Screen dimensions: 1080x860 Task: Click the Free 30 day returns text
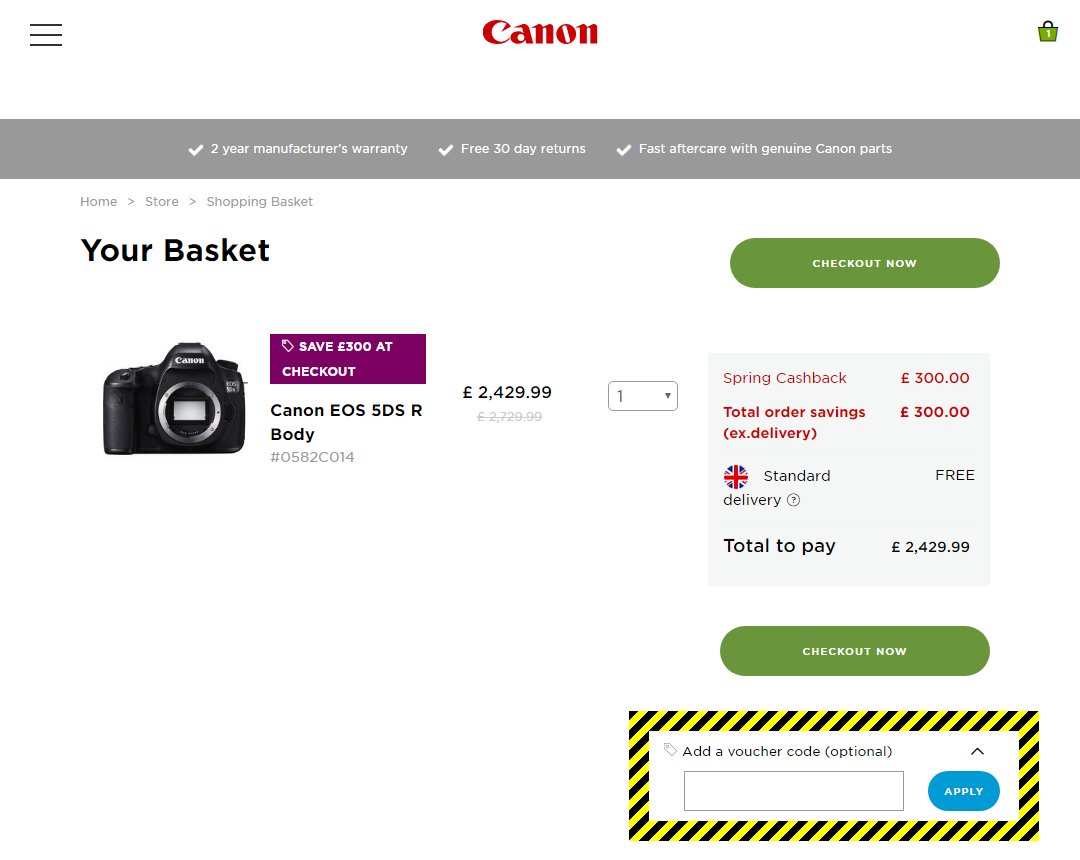pos(523,149)
